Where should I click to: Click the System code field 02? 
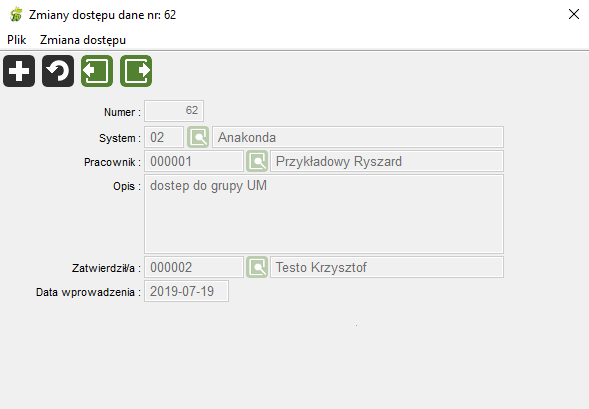(x=164, y=137)
